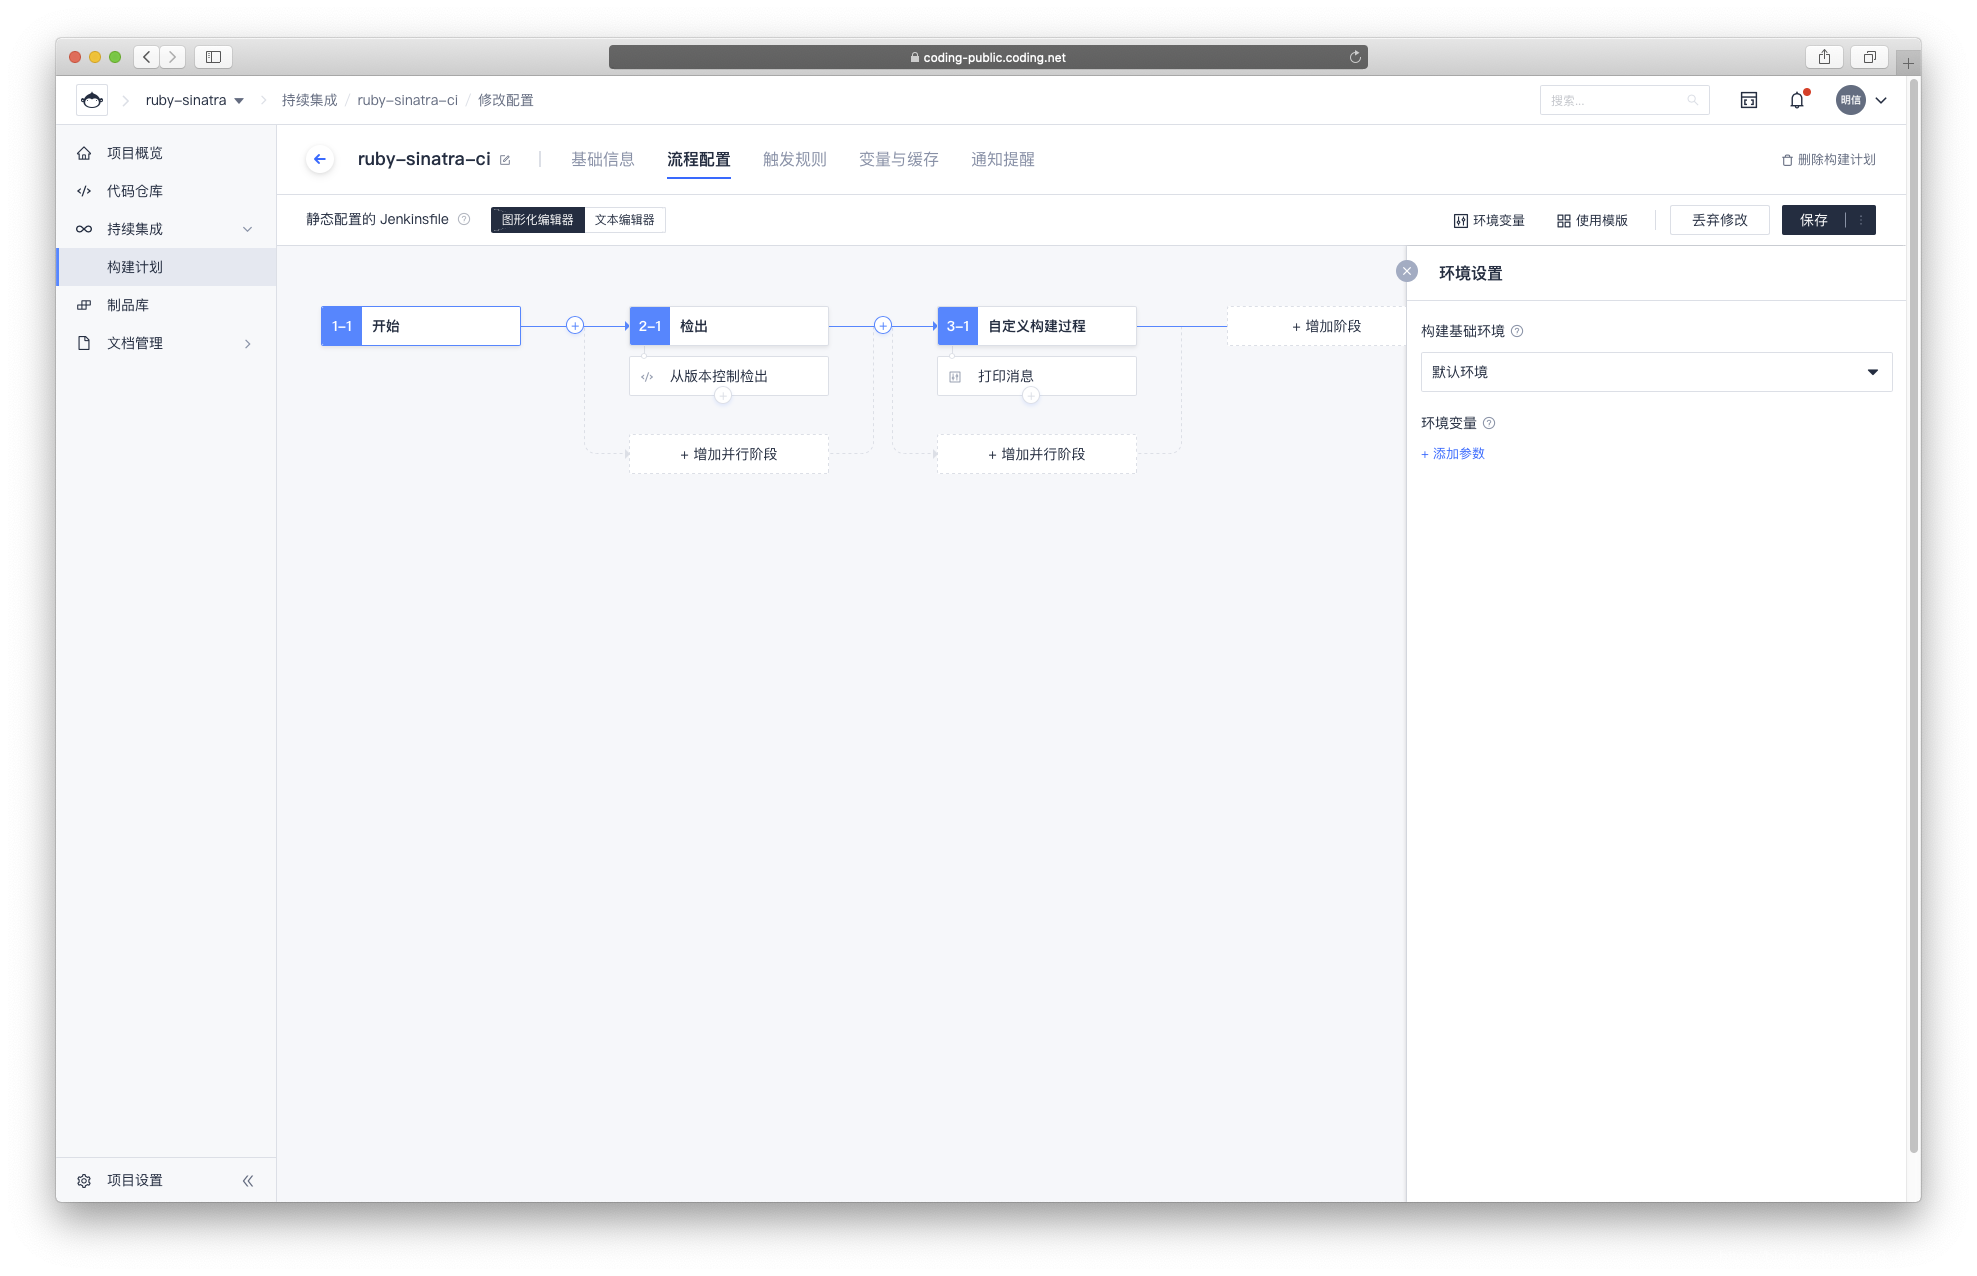This screenshot has height=1276, width=1977.
Task: Click the help icon next to 构建基础环境
Action: [1517, 331]
